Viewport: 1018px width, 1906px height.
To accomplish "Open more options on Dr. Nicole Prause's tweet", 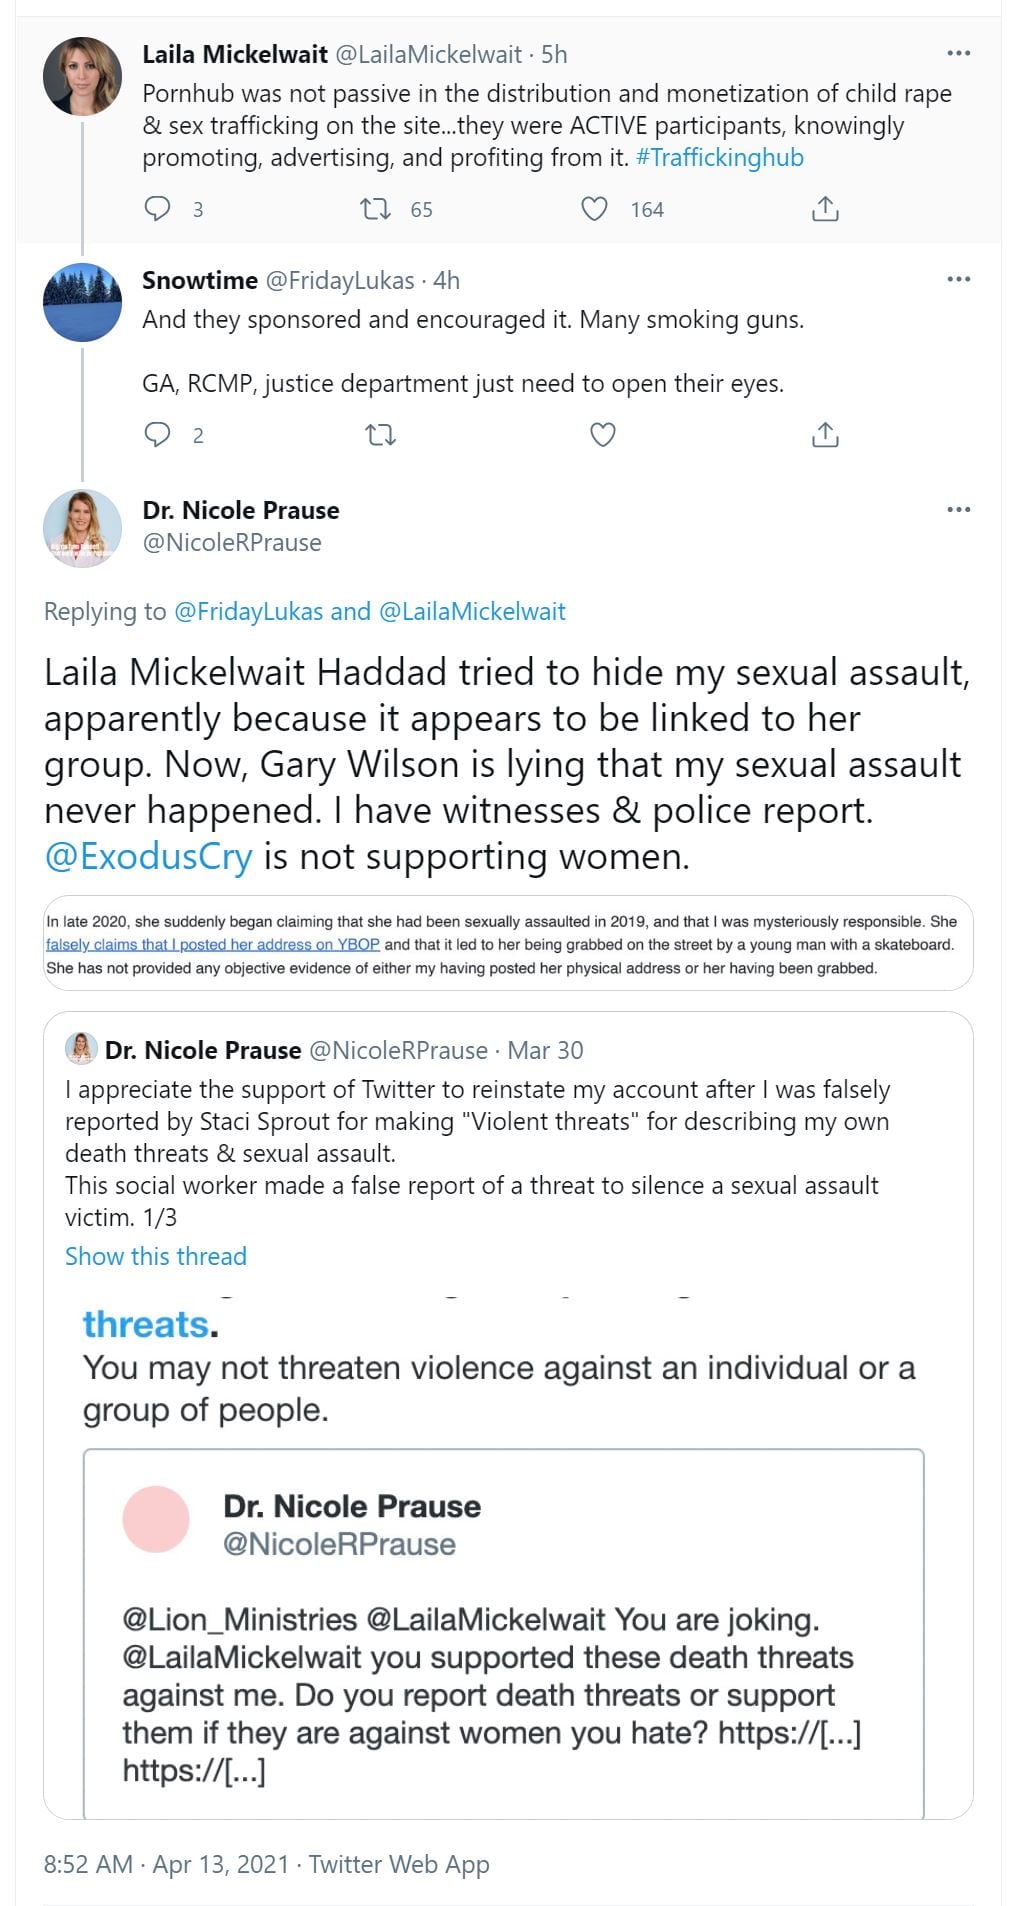I will 958,509.
